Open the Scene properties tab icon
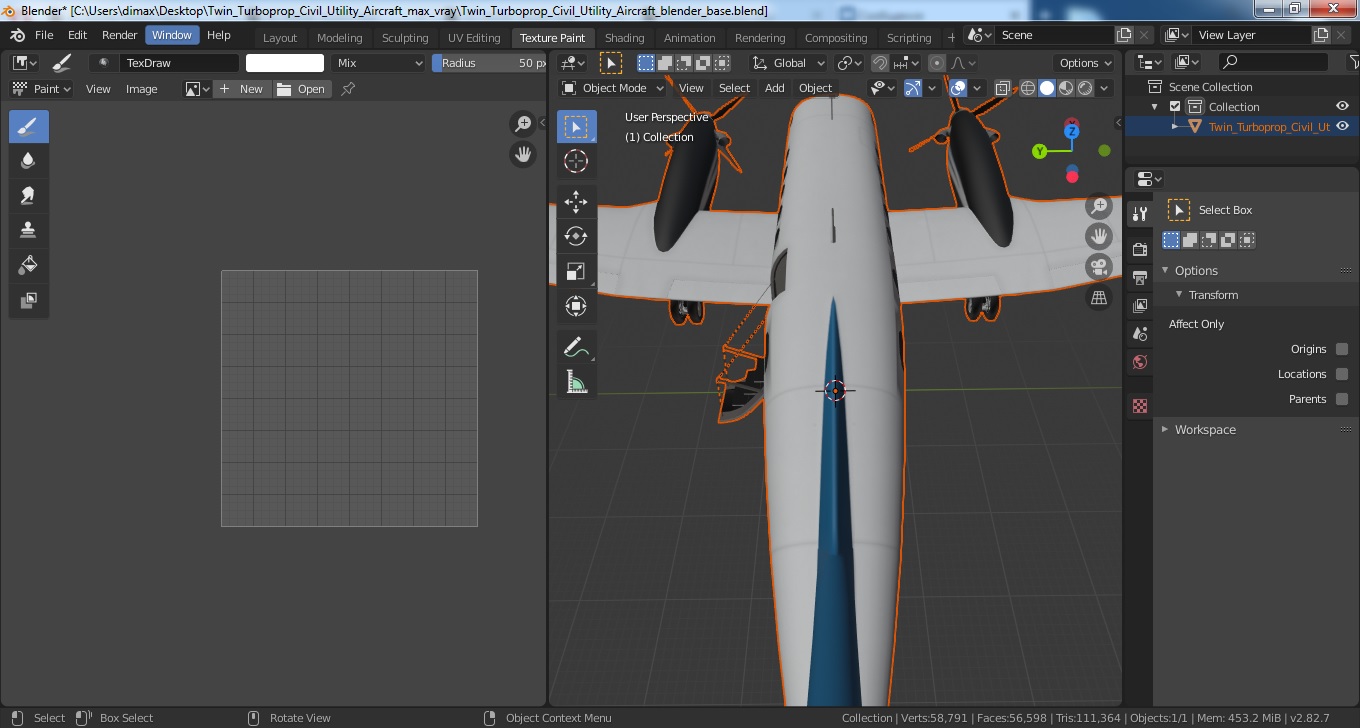This screenshot has width=1360, height=728. tap(1139, 334)
